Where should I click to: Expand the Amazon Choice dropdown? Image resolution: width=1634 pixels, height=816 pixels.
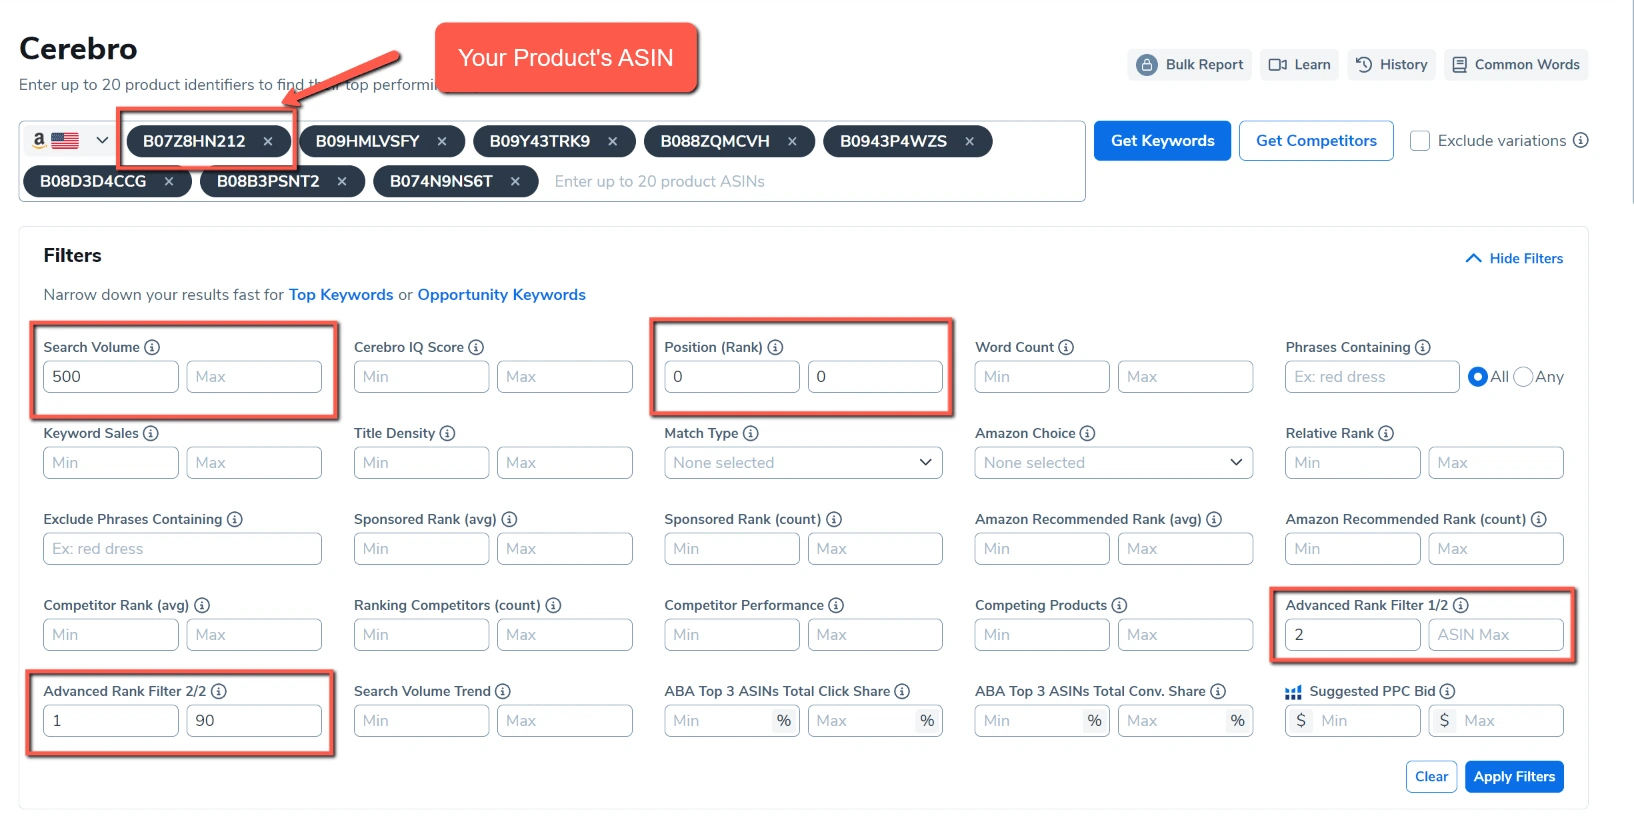coord(1113,463)
